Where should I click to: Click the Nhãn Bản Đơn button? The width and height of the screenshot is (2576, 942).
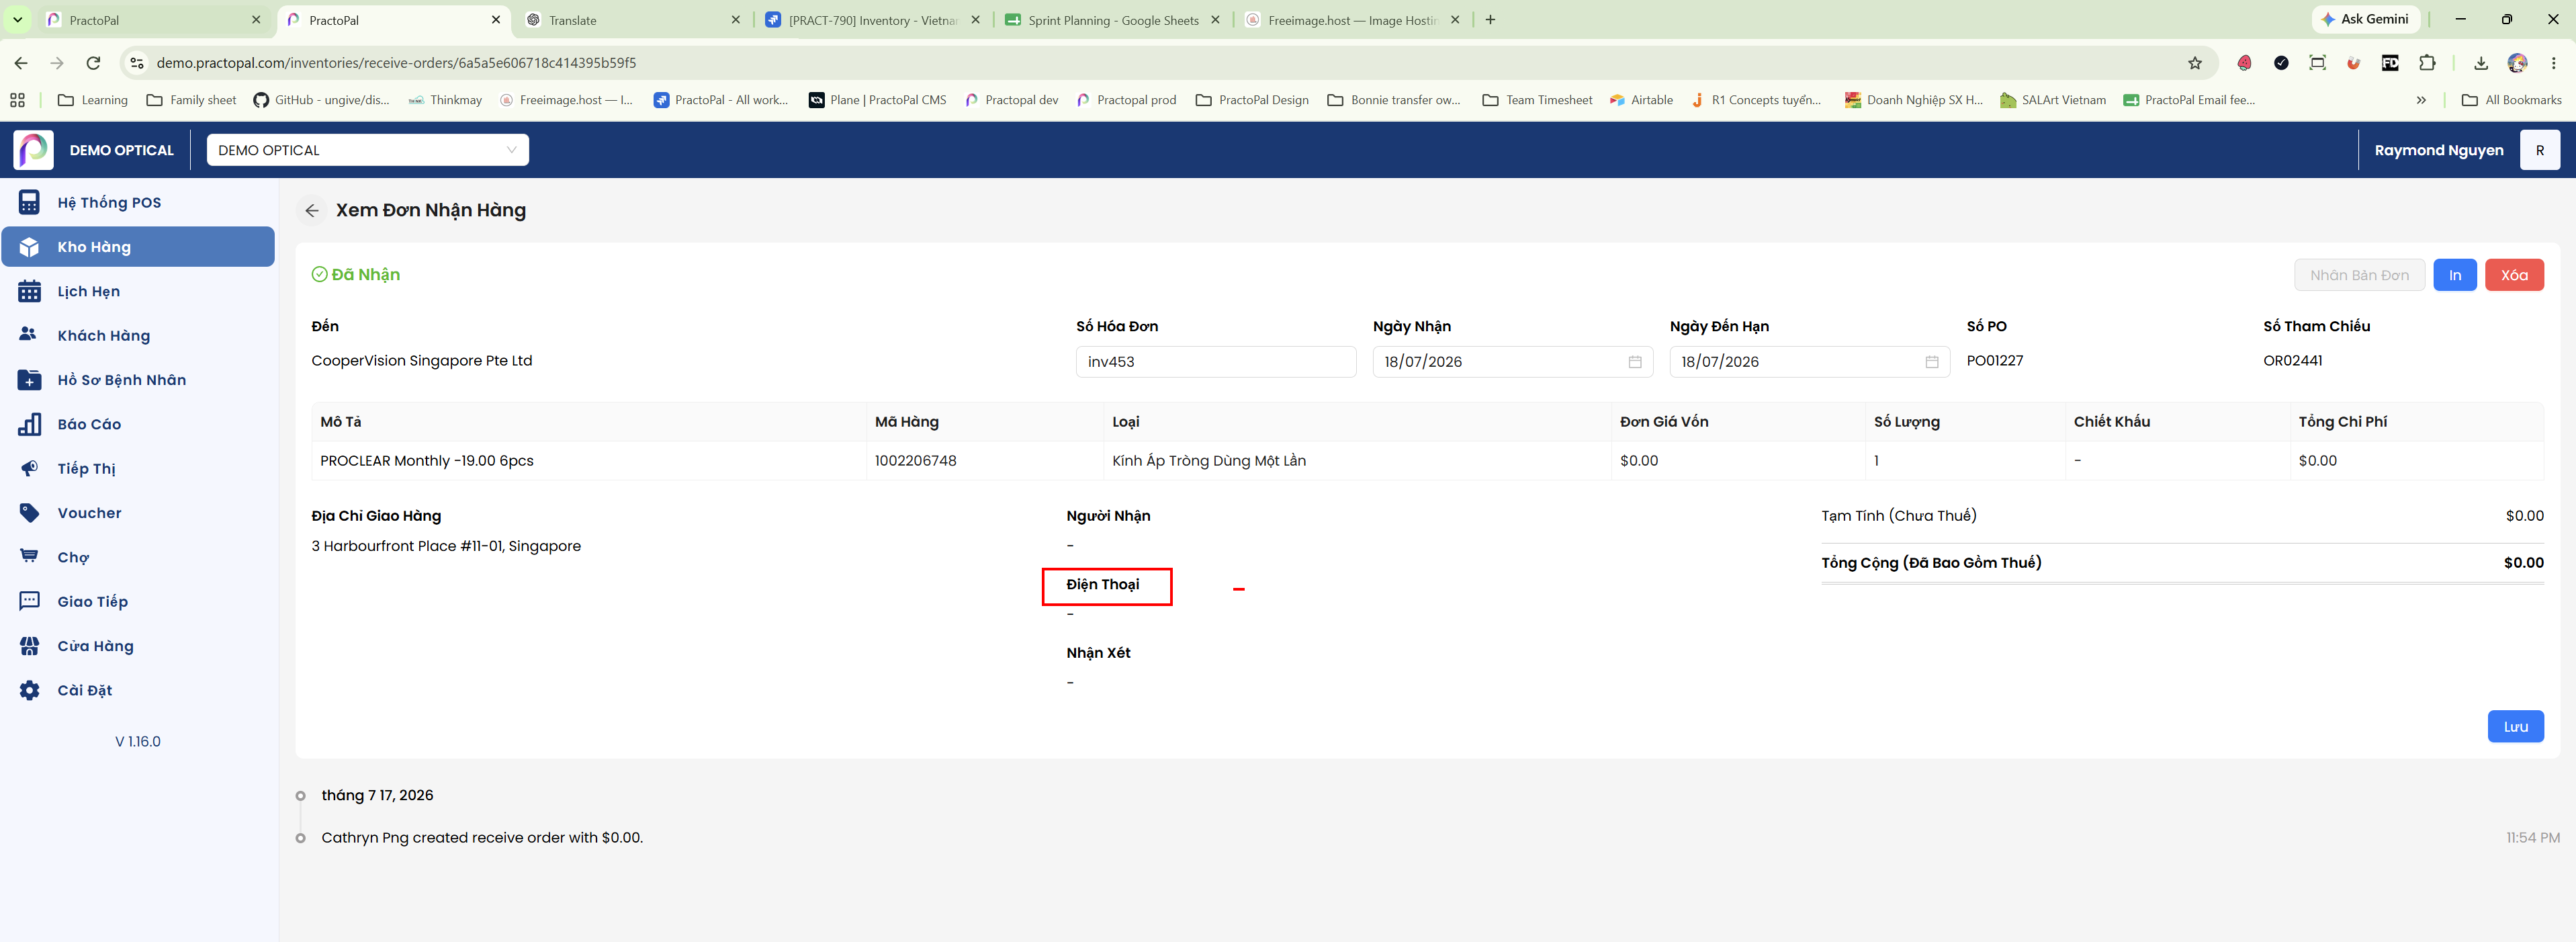2359,275
